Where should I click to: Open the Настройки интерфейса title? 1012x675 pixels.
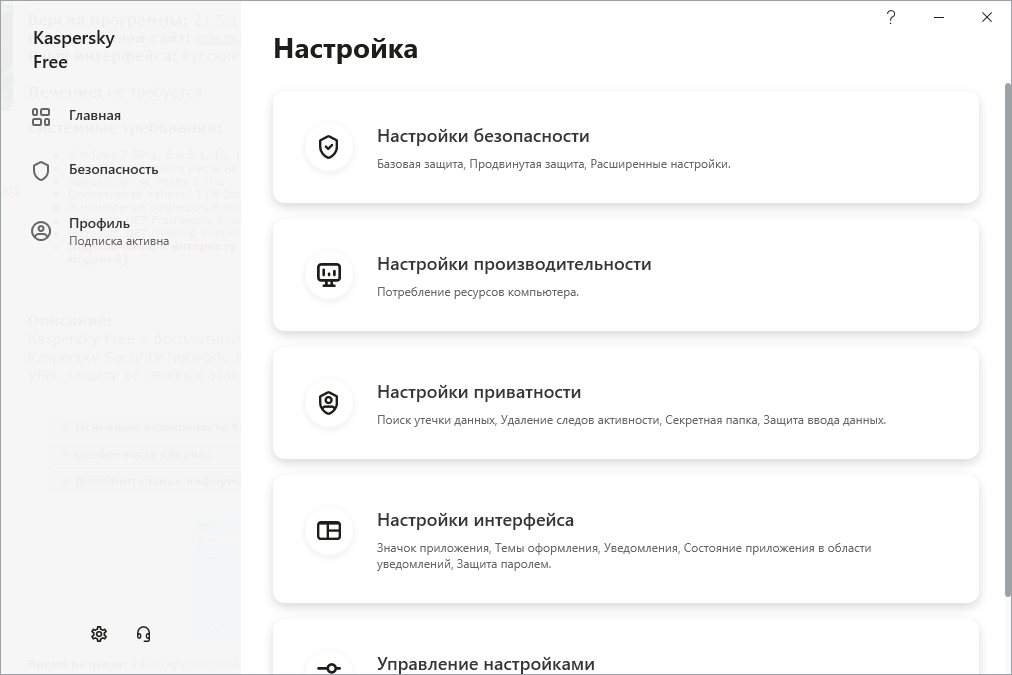click(475, 520)
